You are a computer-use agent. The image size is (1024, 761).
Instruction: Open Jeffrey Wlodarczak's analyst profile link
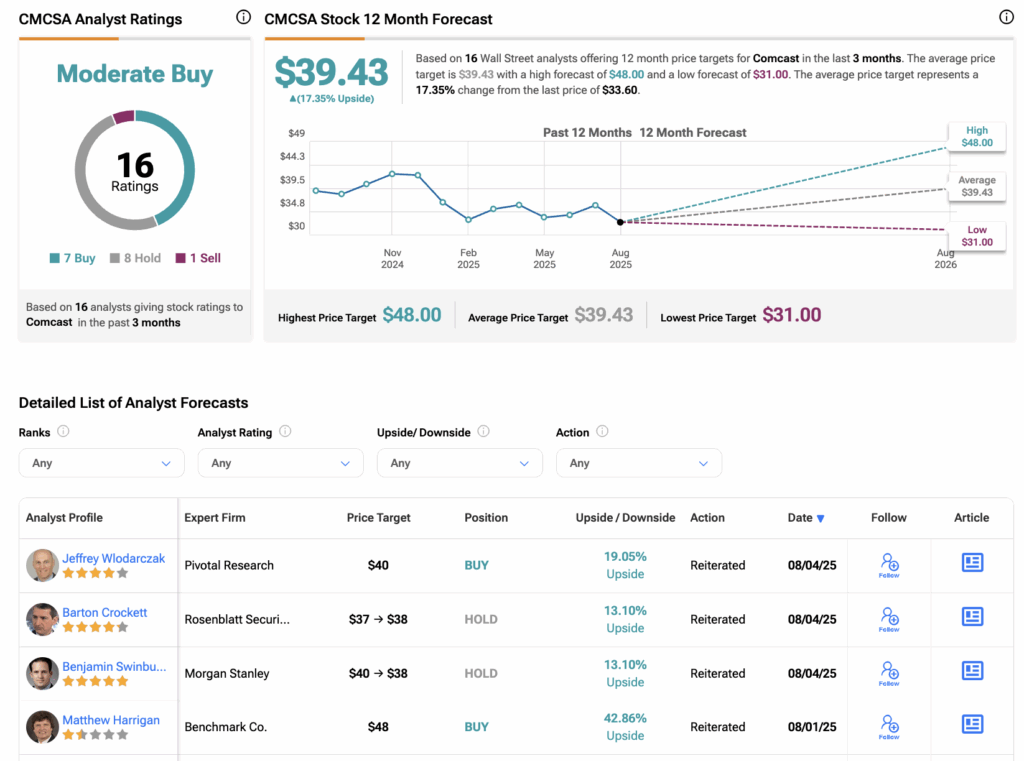(113, 558)
